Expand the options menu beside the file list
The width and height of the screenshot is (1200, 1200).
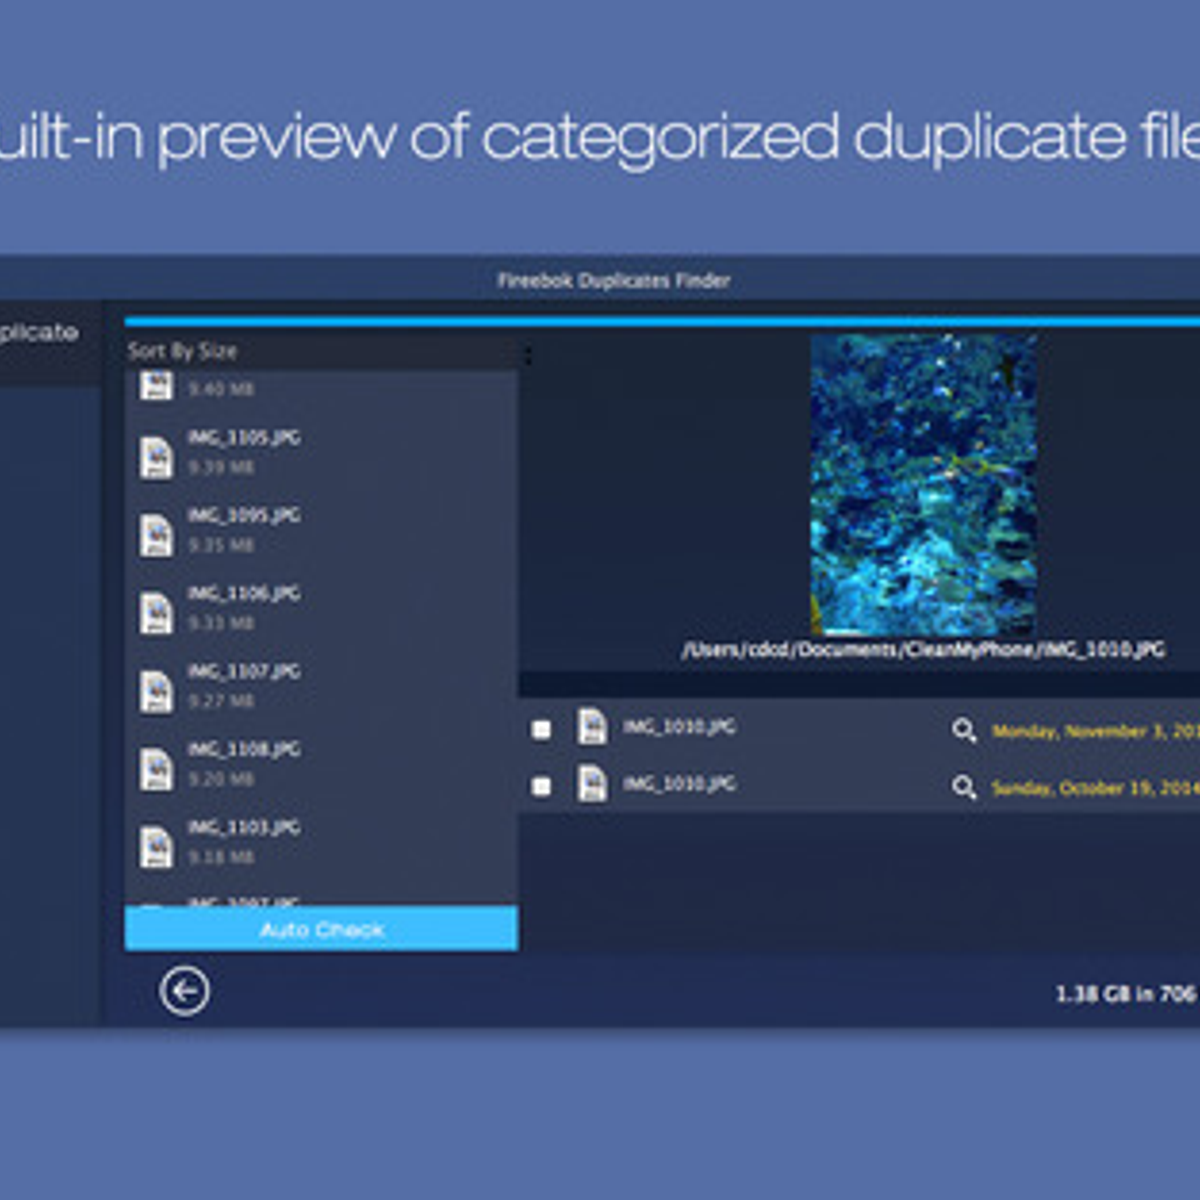click(x=527, y=355)
